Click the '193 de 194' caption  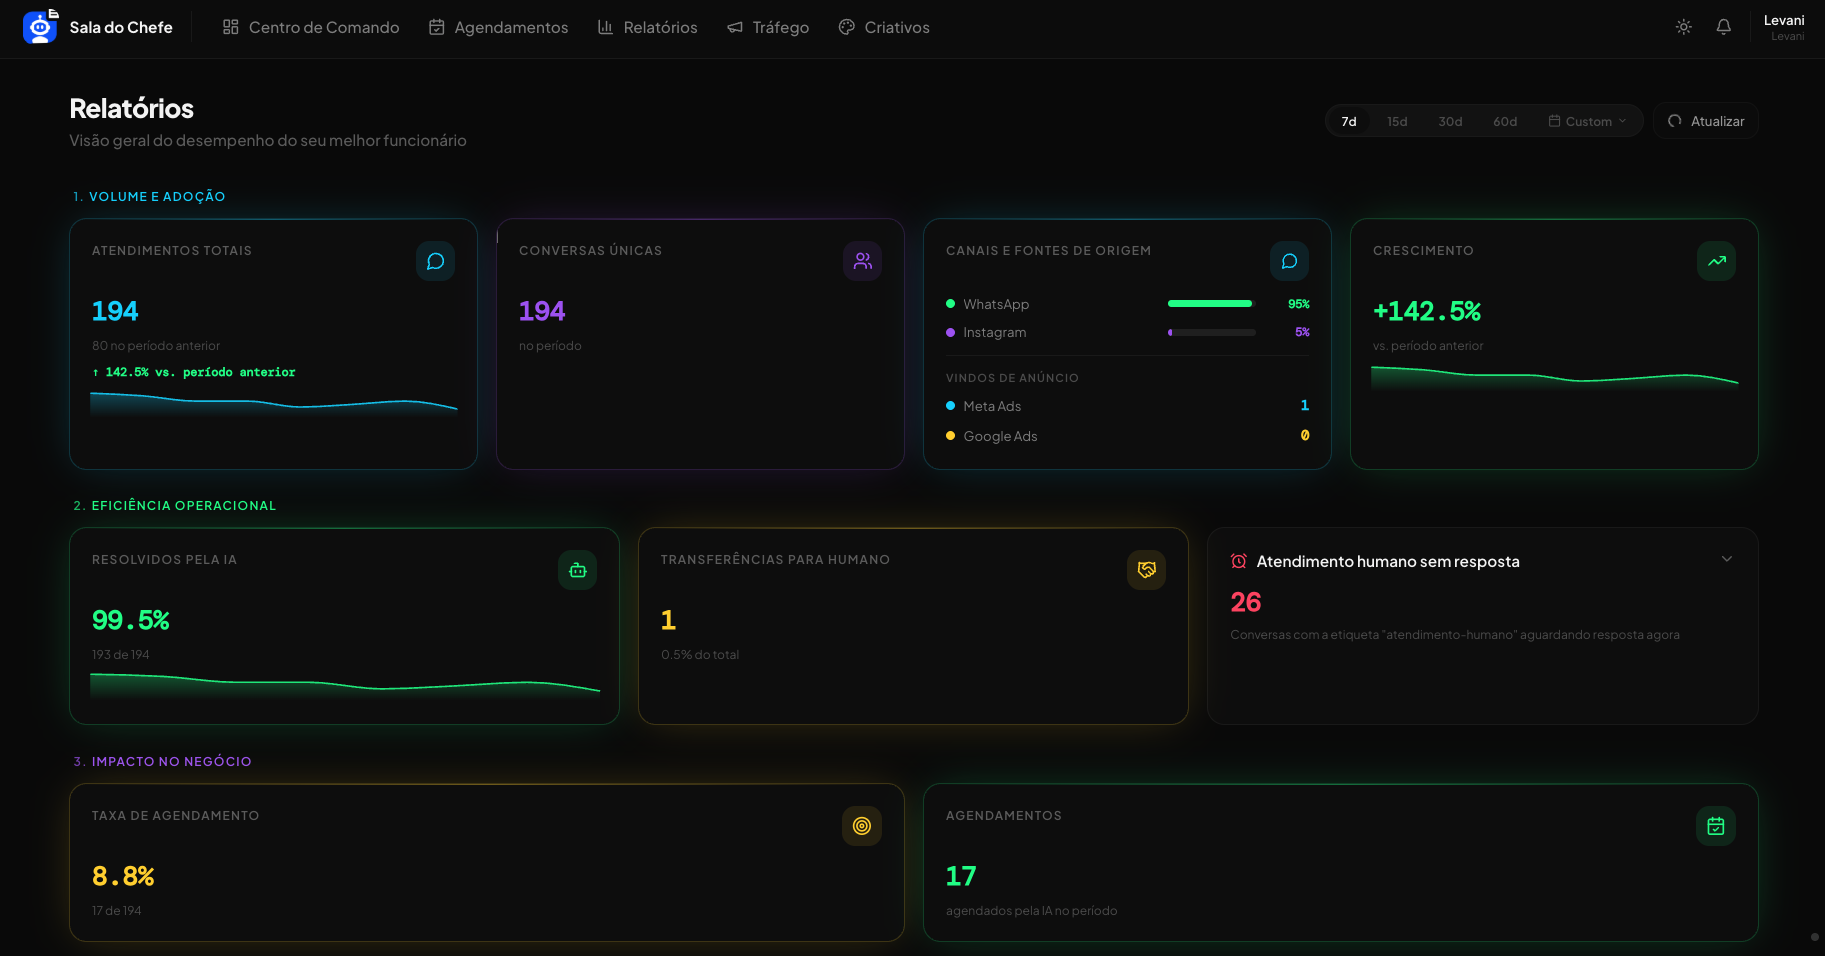[x=120, y=655]
